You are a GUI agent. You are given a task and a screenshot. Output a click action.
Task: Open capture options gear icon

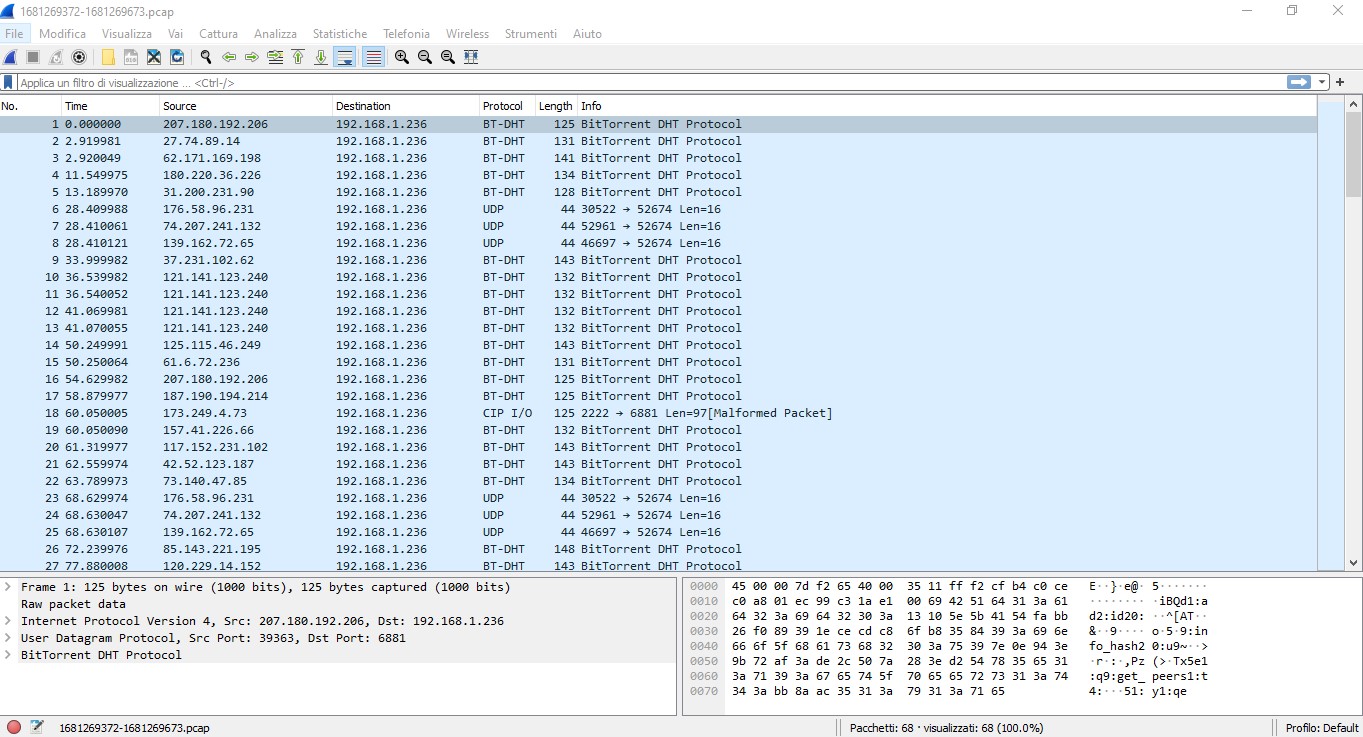click(79, 57)
